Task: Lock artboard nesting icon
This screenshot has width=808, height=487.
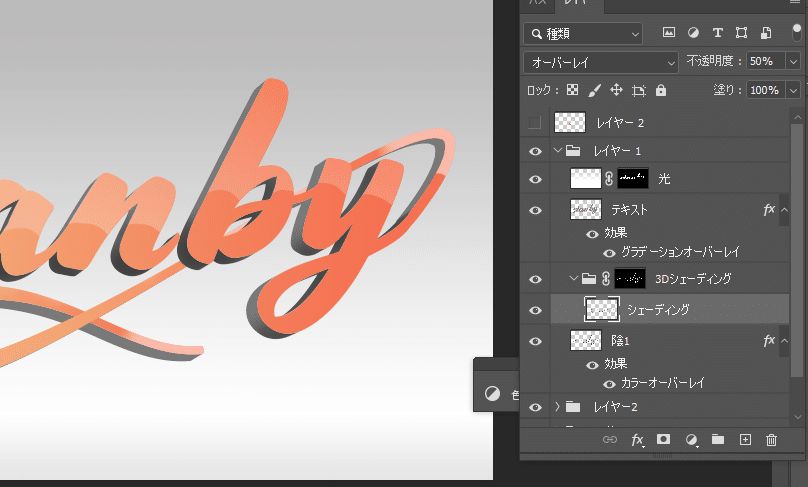Action: coord(638,91)
